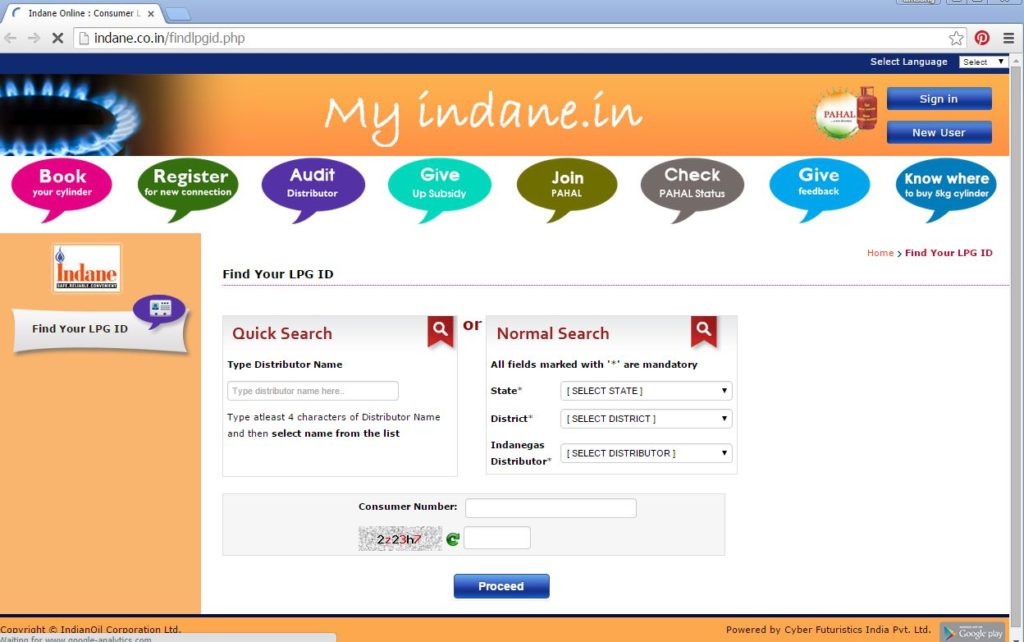The height and width of the screenshot is (642, 1024).
Task: Click the Proceed button
Action: pos(502,586)
